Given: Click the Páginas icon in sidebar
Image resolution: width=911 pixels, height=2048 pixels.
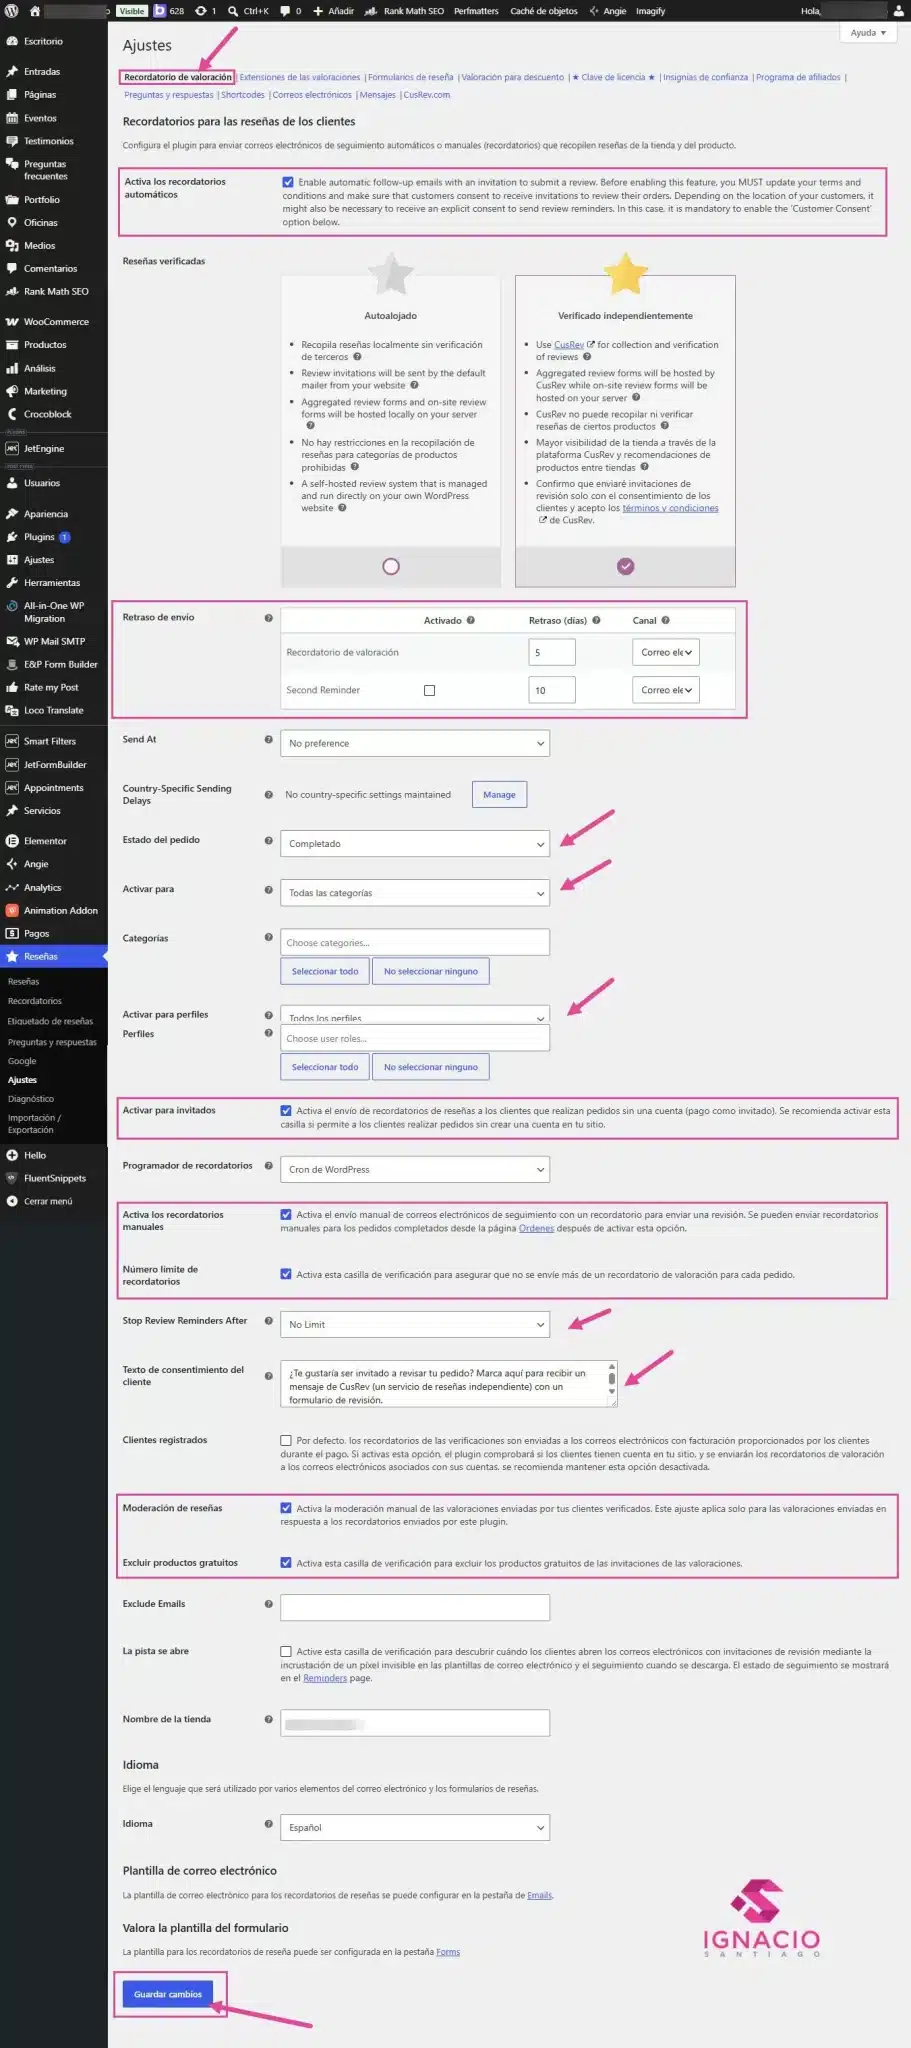Looking at the screenshot, I should tap(12, 95).
